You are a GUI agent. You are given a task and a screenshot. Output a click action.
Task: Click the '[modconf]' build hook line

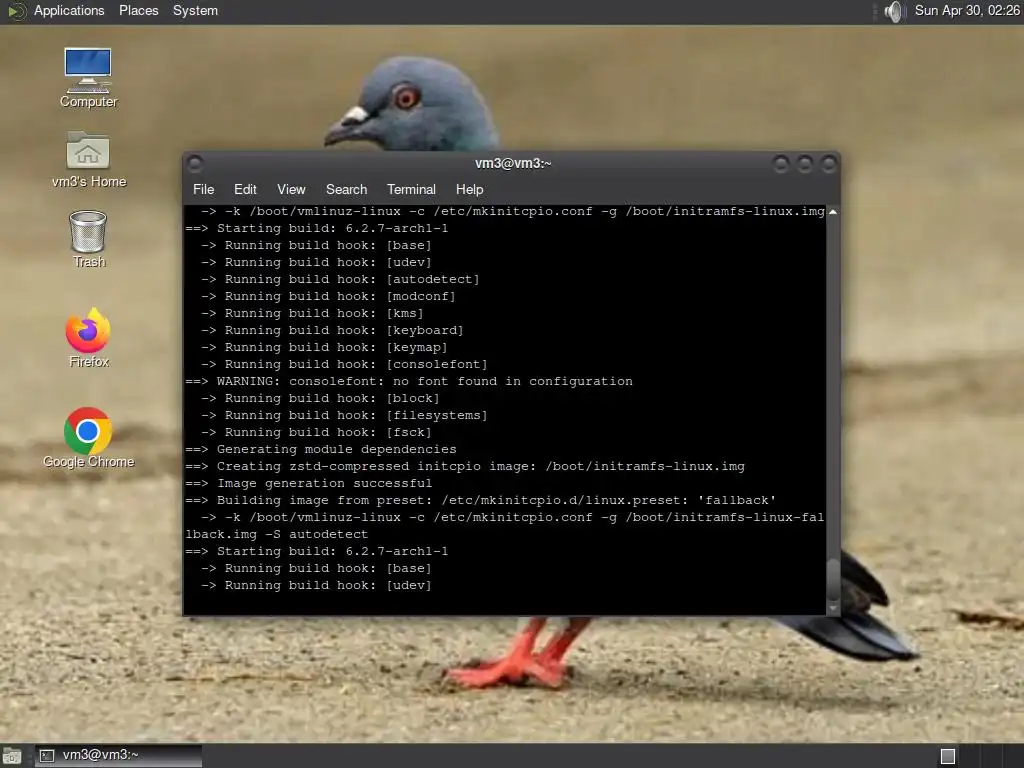point(328,296)
